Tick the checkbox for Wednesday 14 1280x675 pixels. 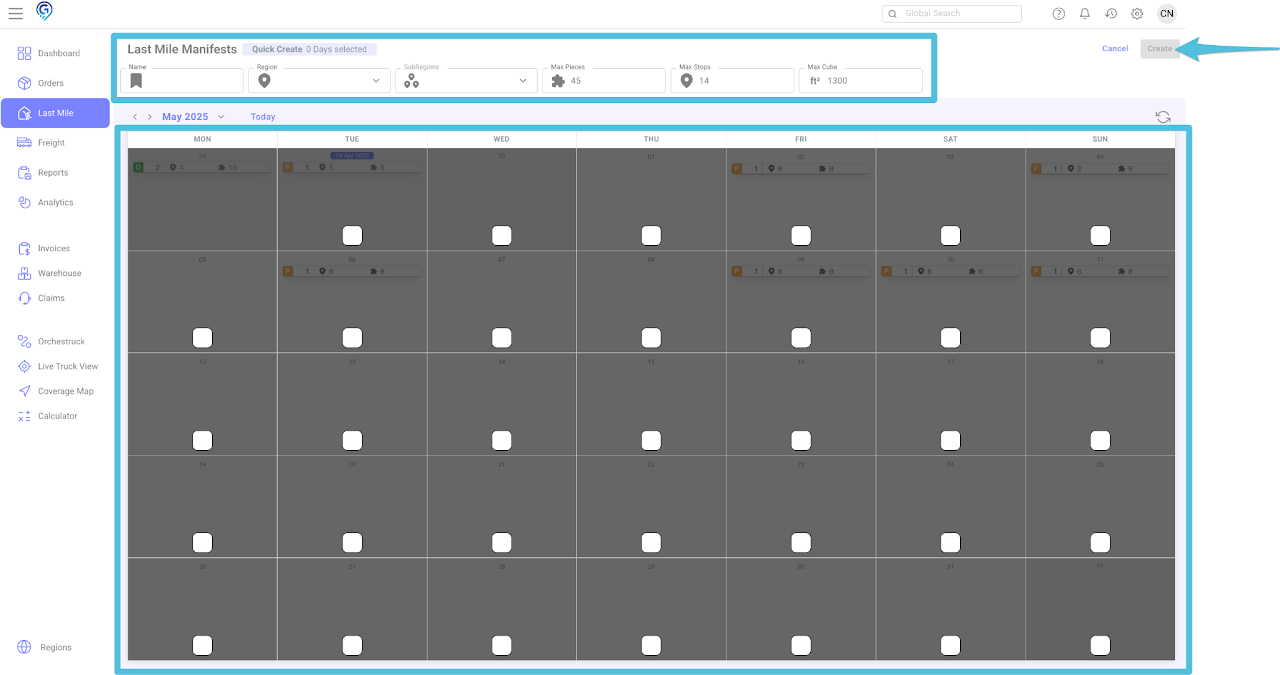[x=502, y=440]
